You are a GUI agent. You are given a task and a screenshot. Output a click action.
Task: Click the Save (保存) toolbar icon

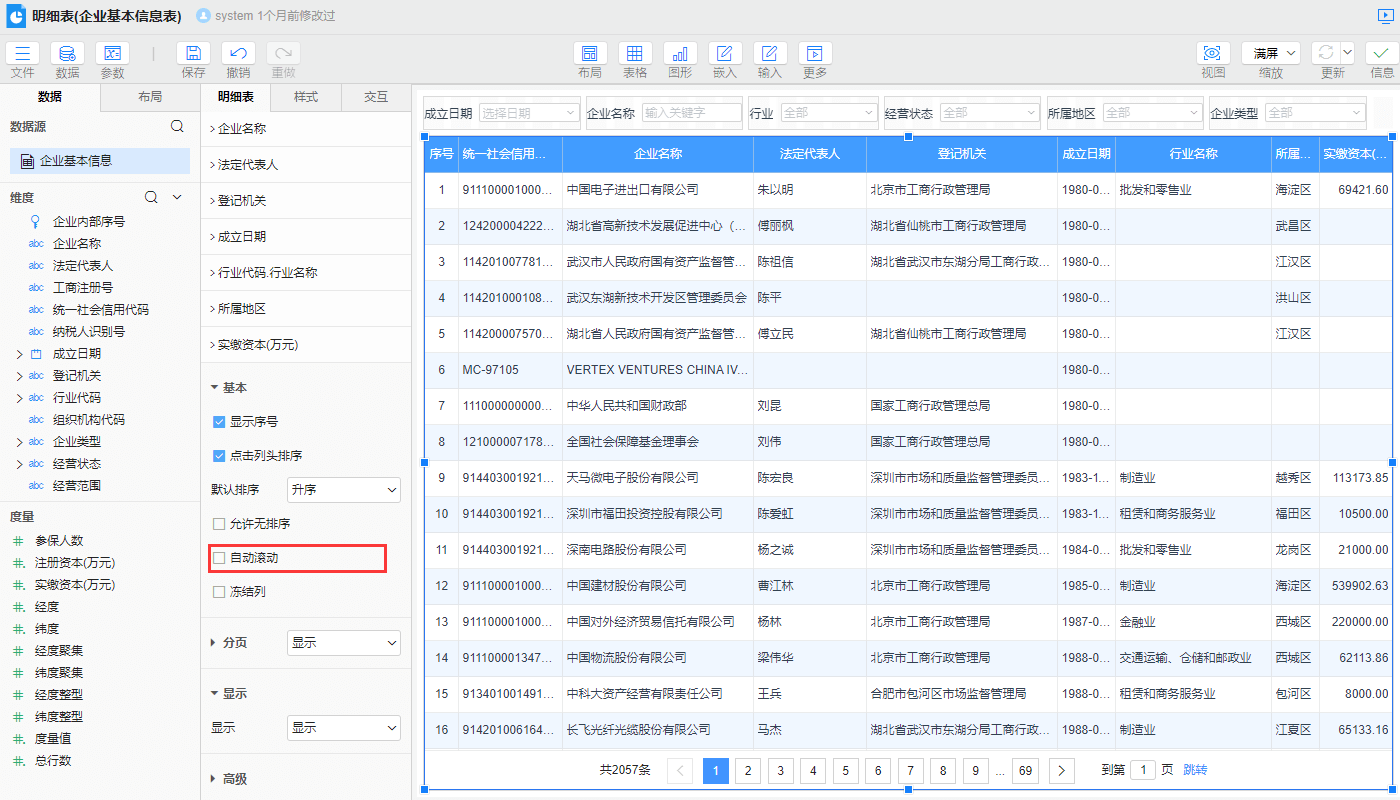tap(193, 54)
